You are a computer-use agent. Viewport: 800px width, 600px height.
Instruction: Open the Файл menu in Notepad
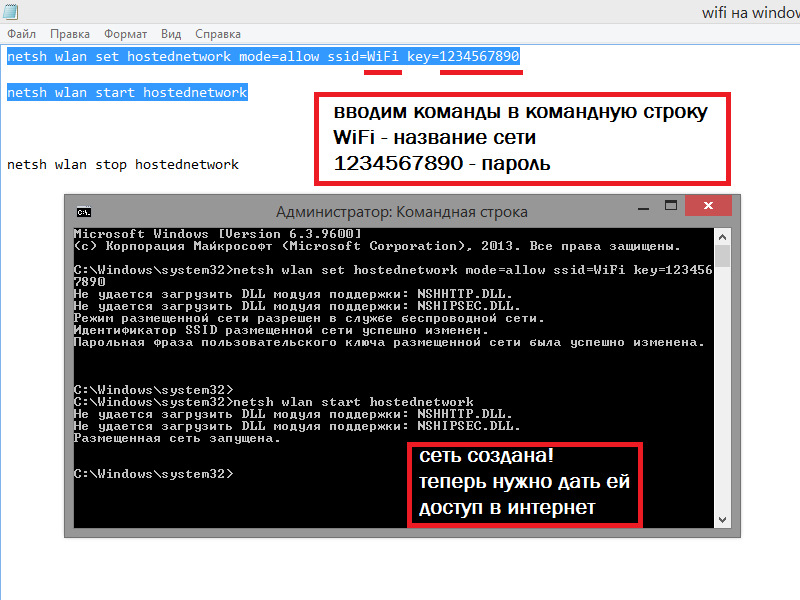pos(21,34)
